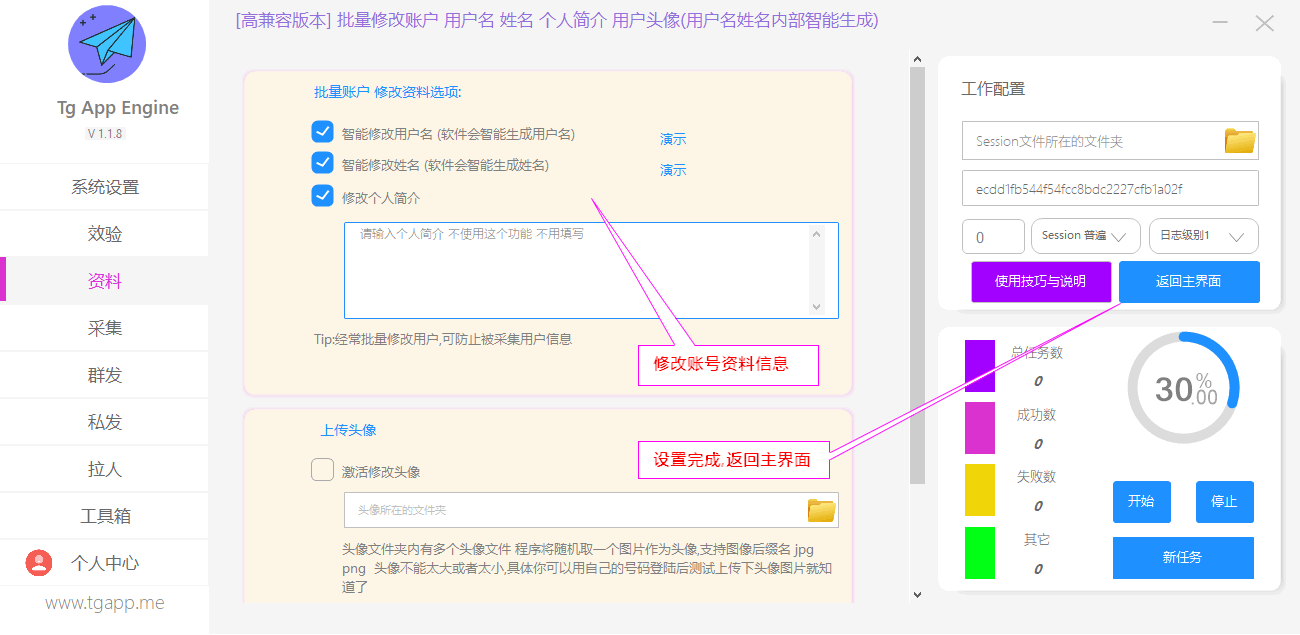Screen dimensions: 1300x635
Task: Click the purple total tasks color block
Action: [x=979, y=366]
